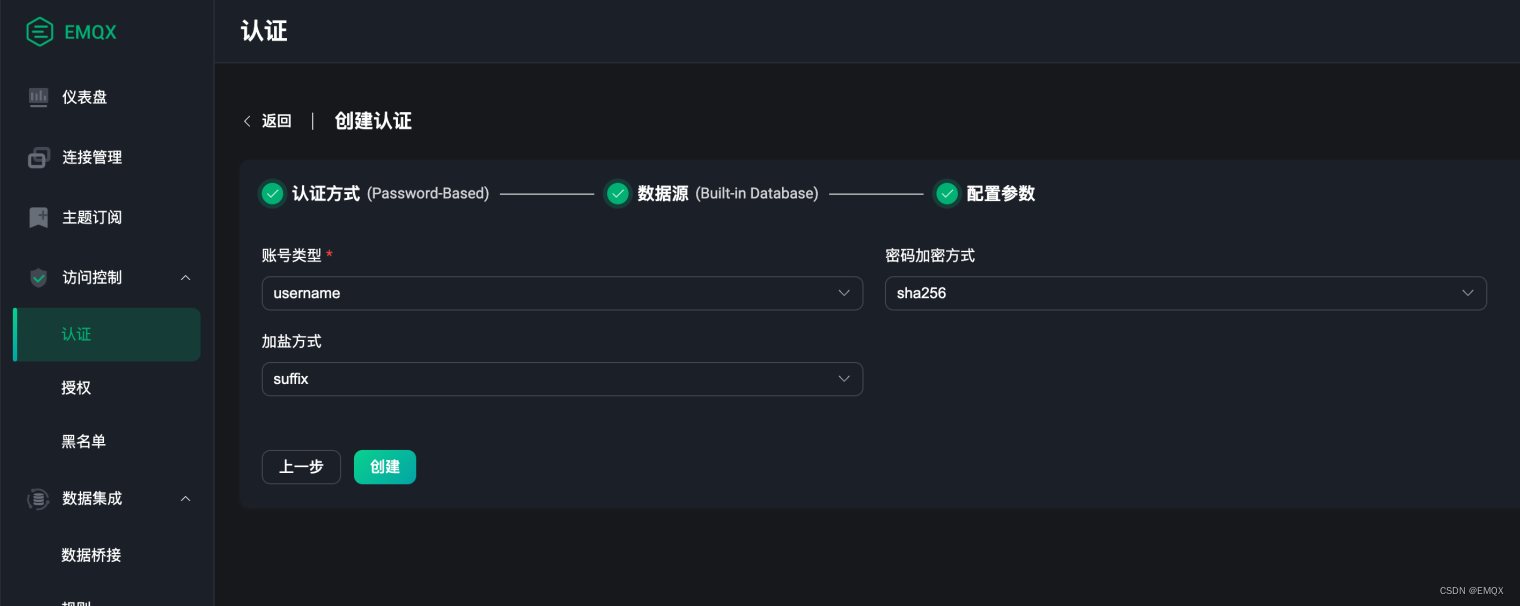Click the 配置参数 step label
1520x606 pixels.
[x=1001, y=193]
